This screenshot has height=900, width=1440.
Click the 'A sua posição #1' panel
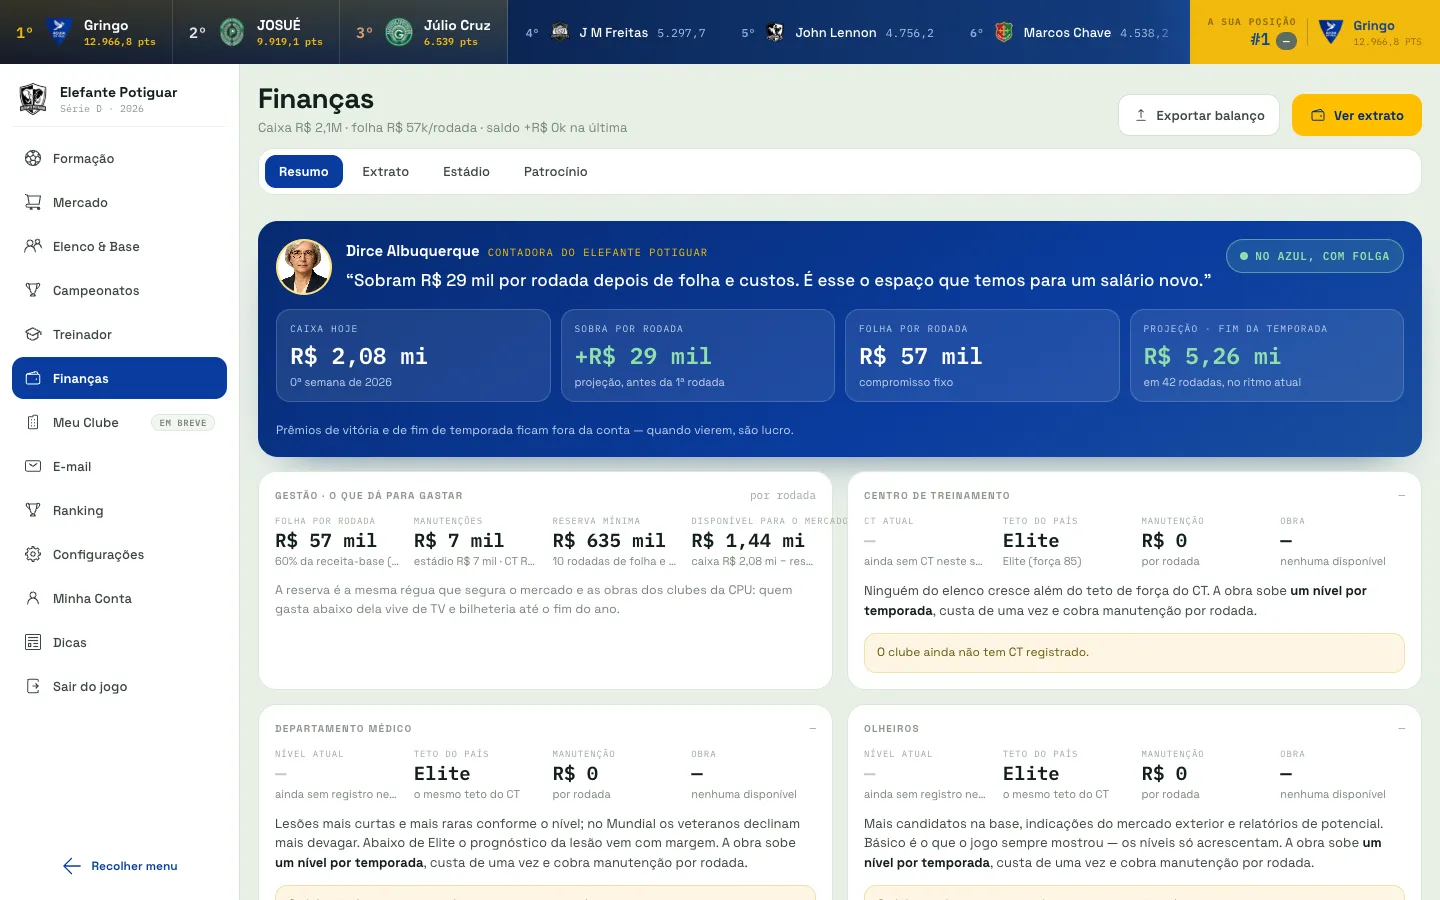point(1315,32)
